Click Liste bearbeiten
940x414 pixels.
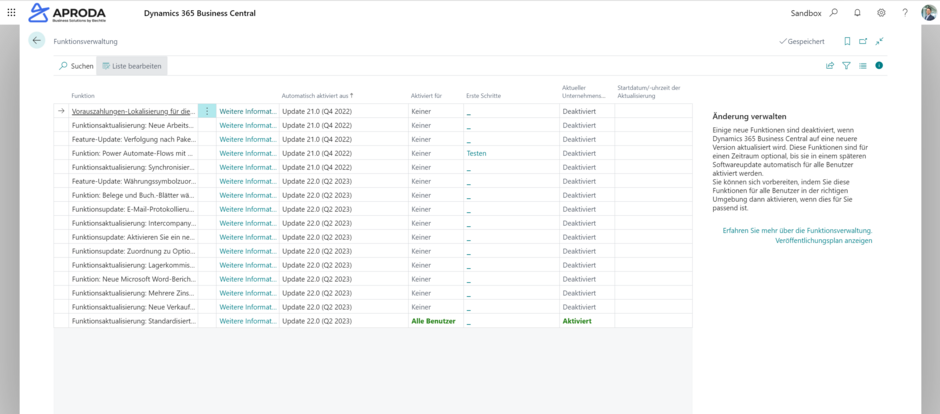(x=132, y=66)
